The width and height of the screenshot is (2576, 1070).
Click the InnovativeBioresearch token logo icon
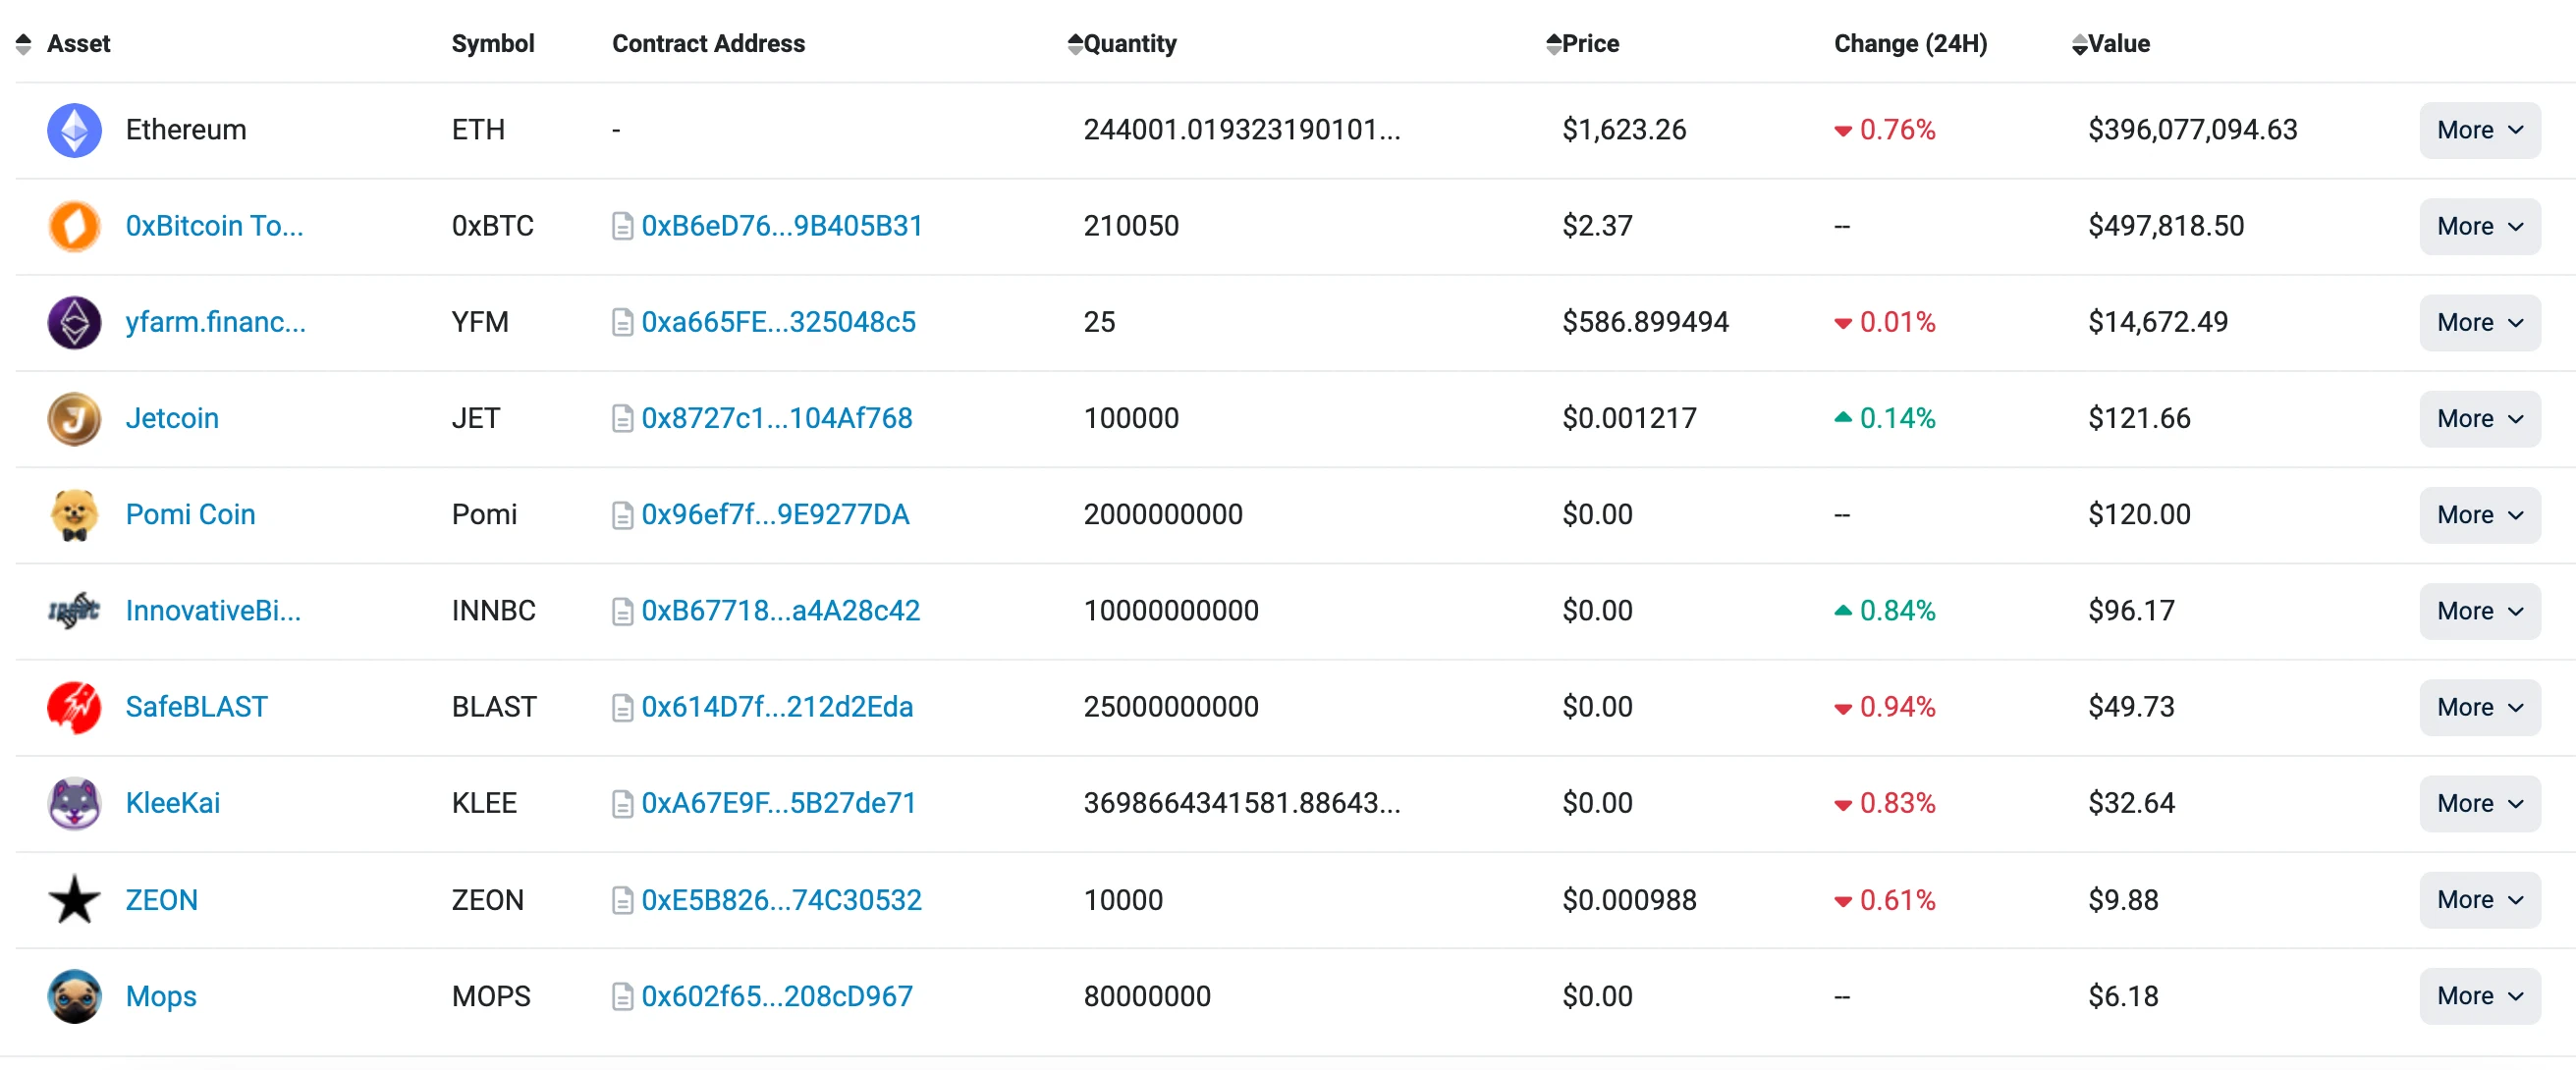point(74,610)
